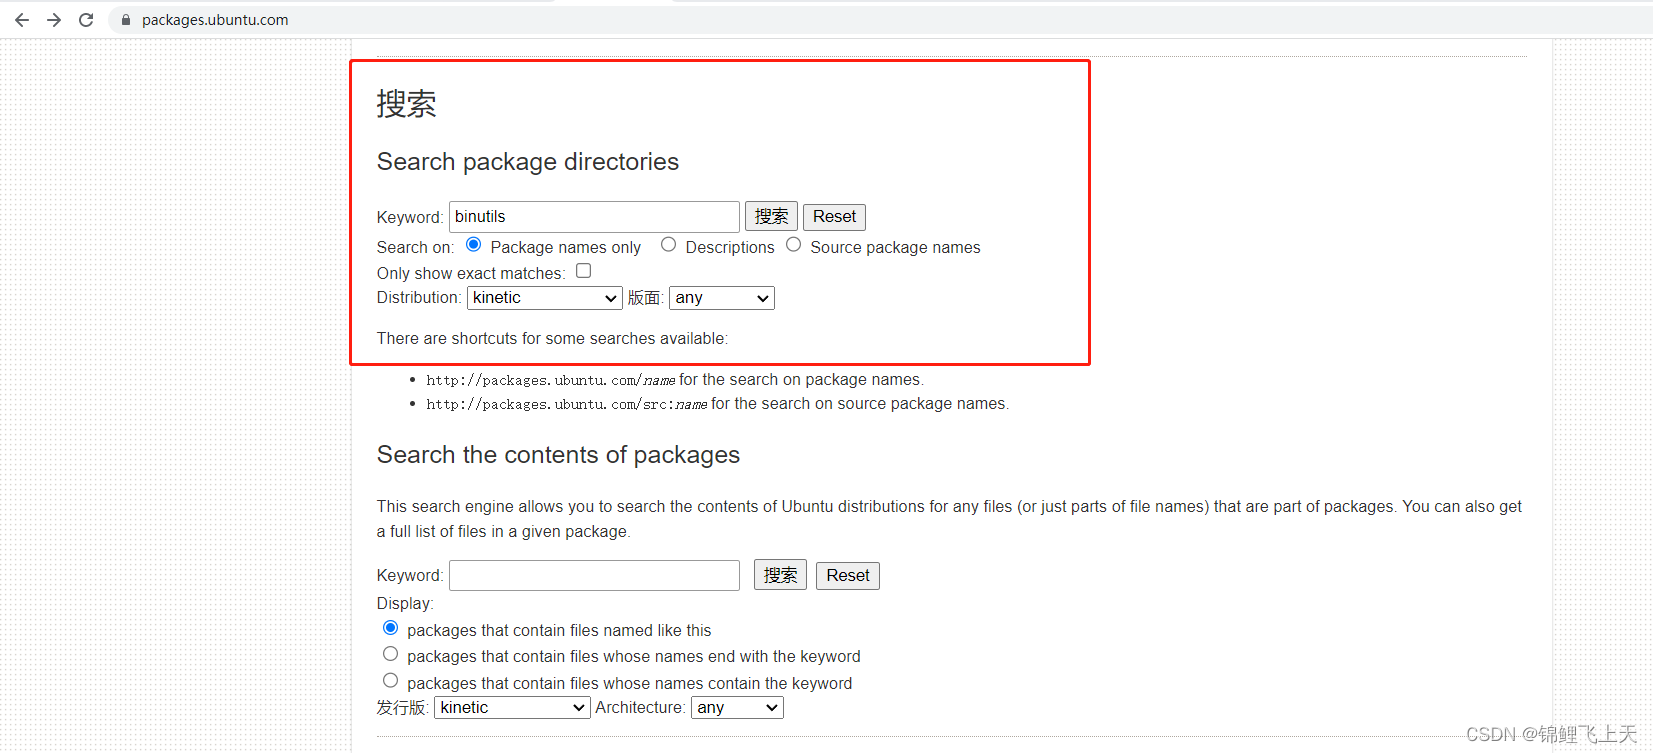Reload the page with refresh icon
Image resolution: width=1653 pixels, height=753 pixels.
click(86, 20)
